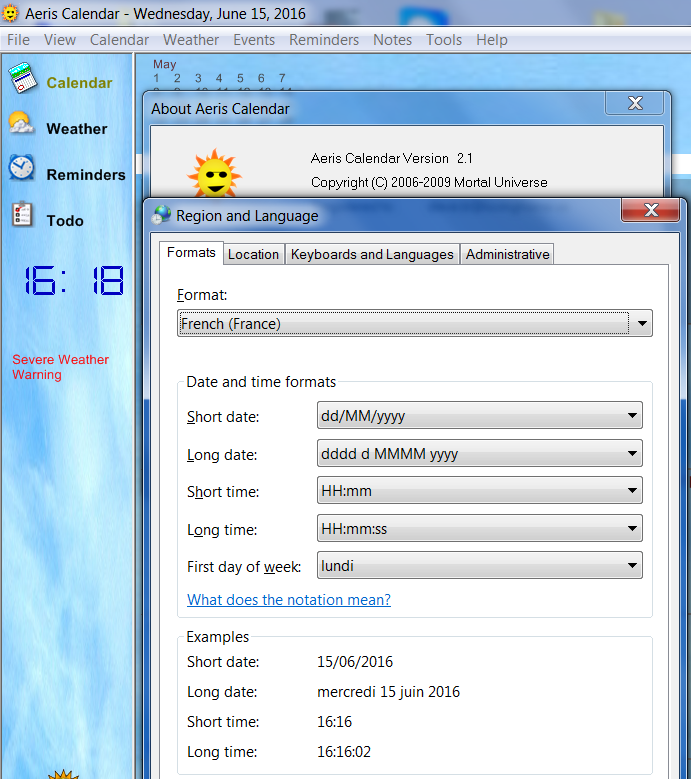Select the Weather sidebar label

77,129
